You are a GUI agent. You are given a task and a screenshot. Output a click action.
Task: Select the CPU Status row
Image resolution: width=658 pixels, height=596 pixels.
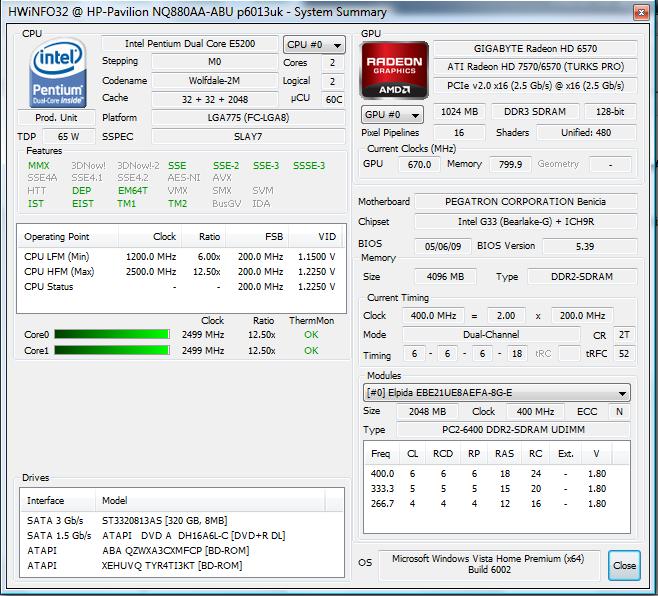[x=180, y=287]
